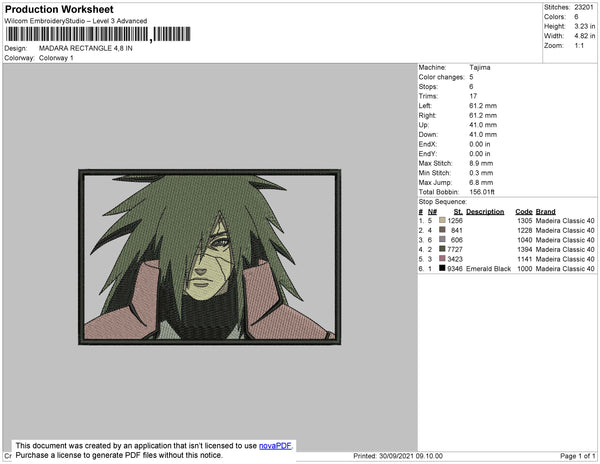
Task: Click the 'Emerald Black' description
Action: click(x=488, y=269)
